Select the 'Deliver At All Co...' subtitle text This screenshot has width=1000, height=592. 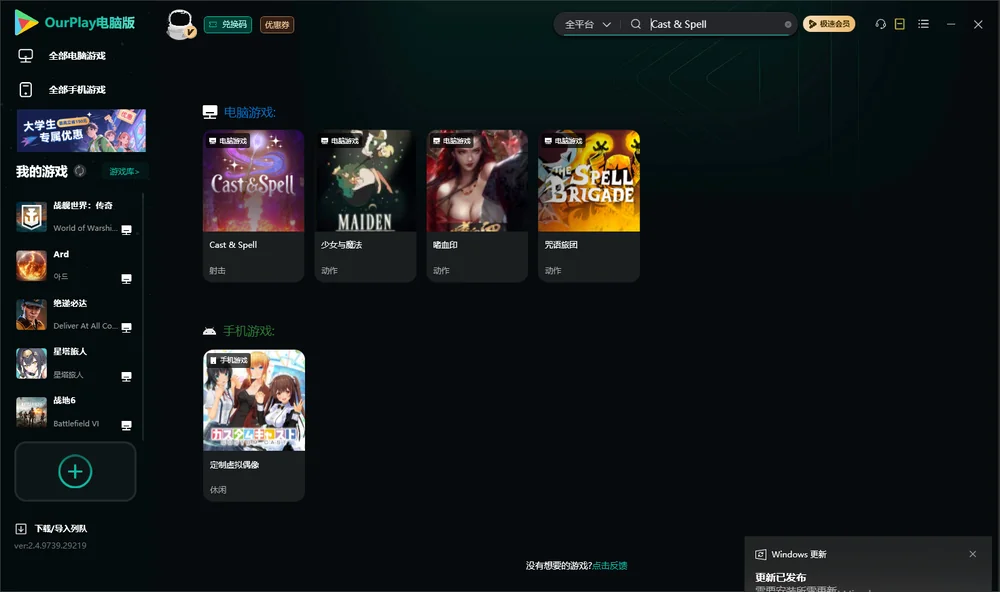point(85,326)
